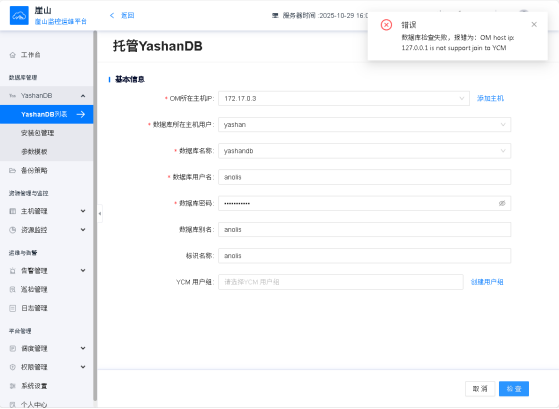The width and height of the screenshot is (559, 409).
Task: Click the 基本信息 section heading
Action: 130,80
